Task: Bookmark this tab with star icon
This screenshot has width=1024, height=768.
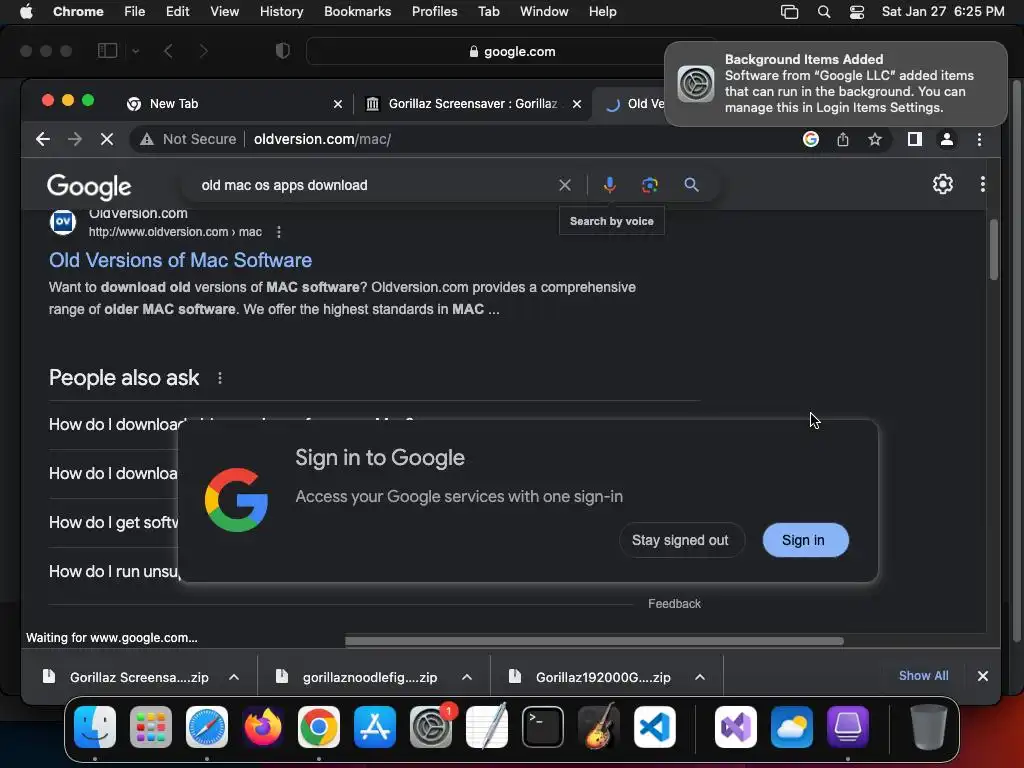Action: (x=875, y=139)
